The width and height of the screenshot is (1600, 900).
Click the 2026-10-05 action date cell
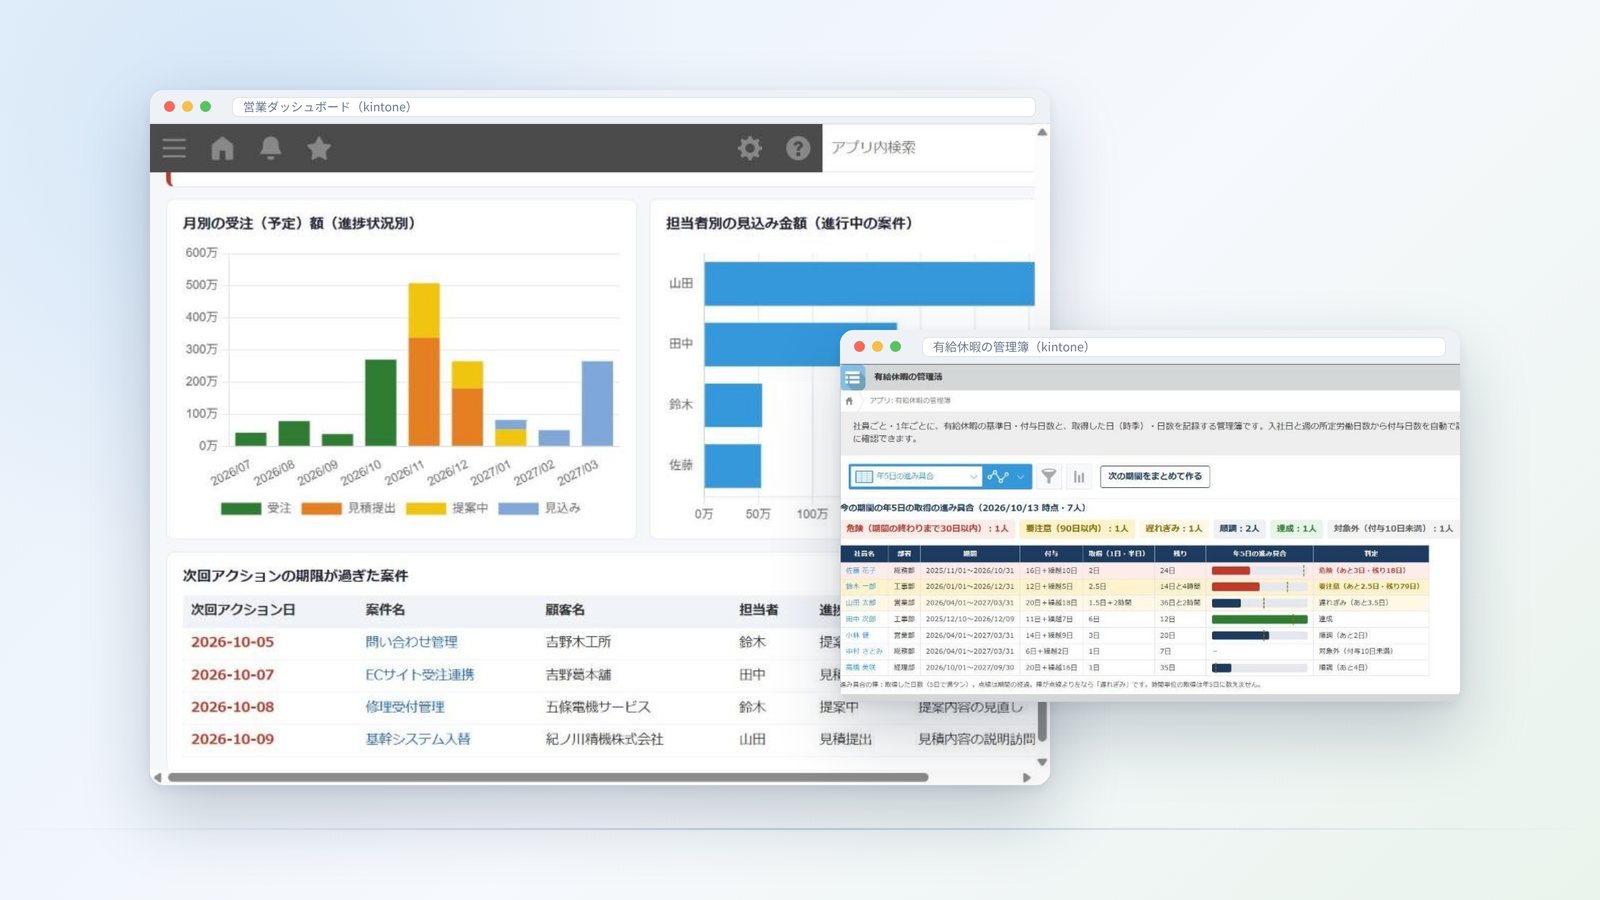tap(232, 642)
